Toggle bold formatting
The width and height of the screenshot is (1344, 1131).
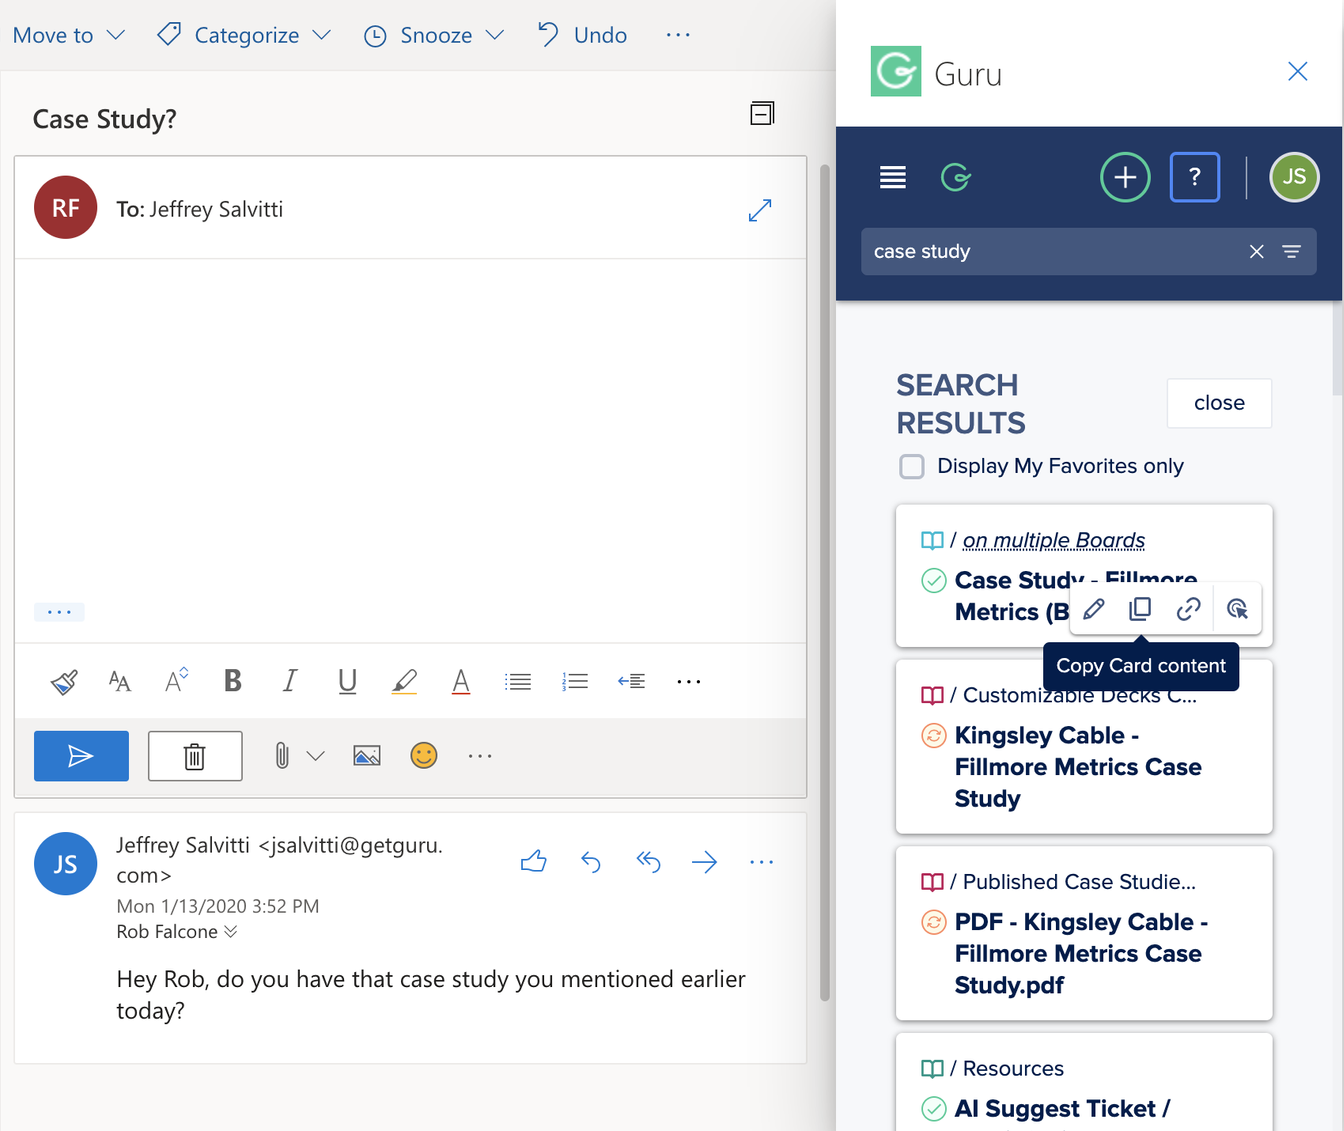[x=232, y=681]
